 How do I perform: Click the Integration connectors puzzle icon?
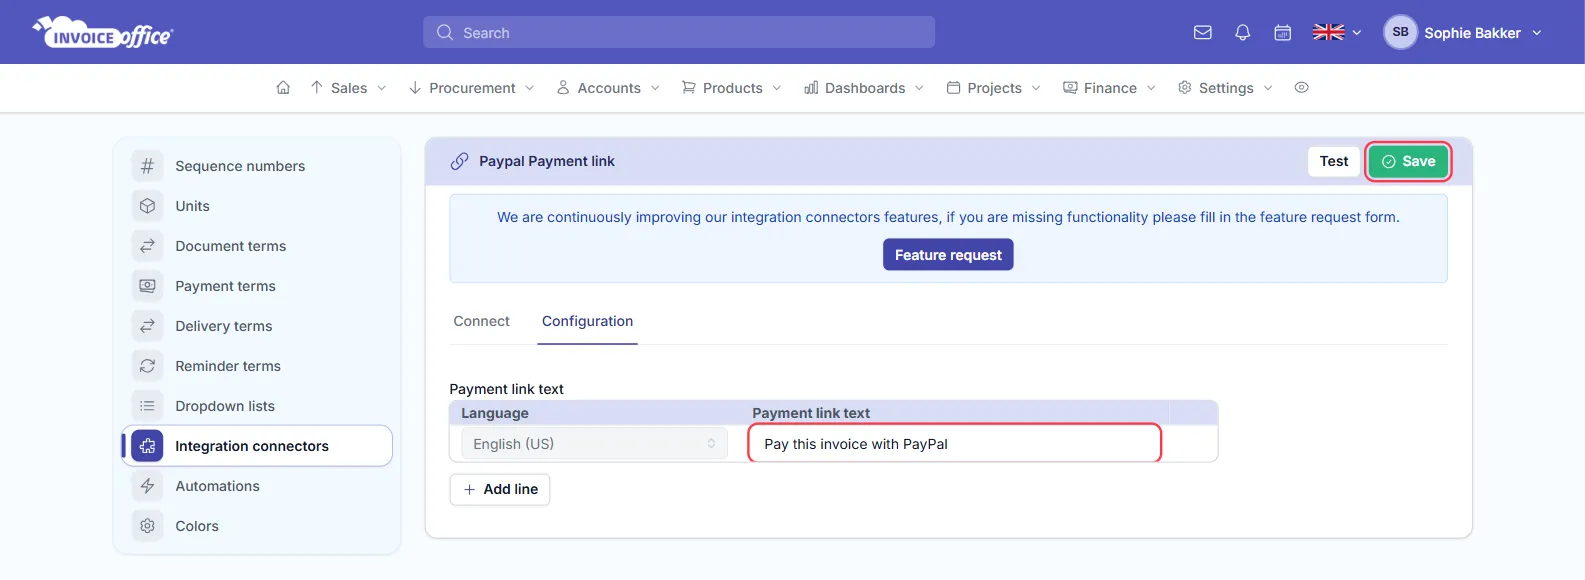coord(147,446)
